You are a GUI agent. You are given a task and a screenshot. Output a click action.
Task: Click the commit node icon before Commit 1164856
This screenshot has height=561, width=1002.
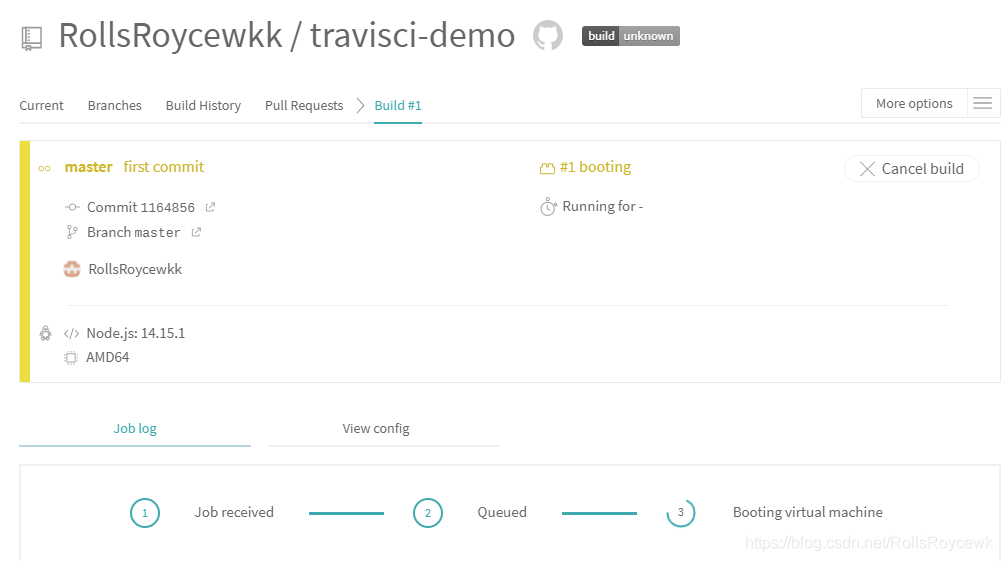tap(72, 207)
